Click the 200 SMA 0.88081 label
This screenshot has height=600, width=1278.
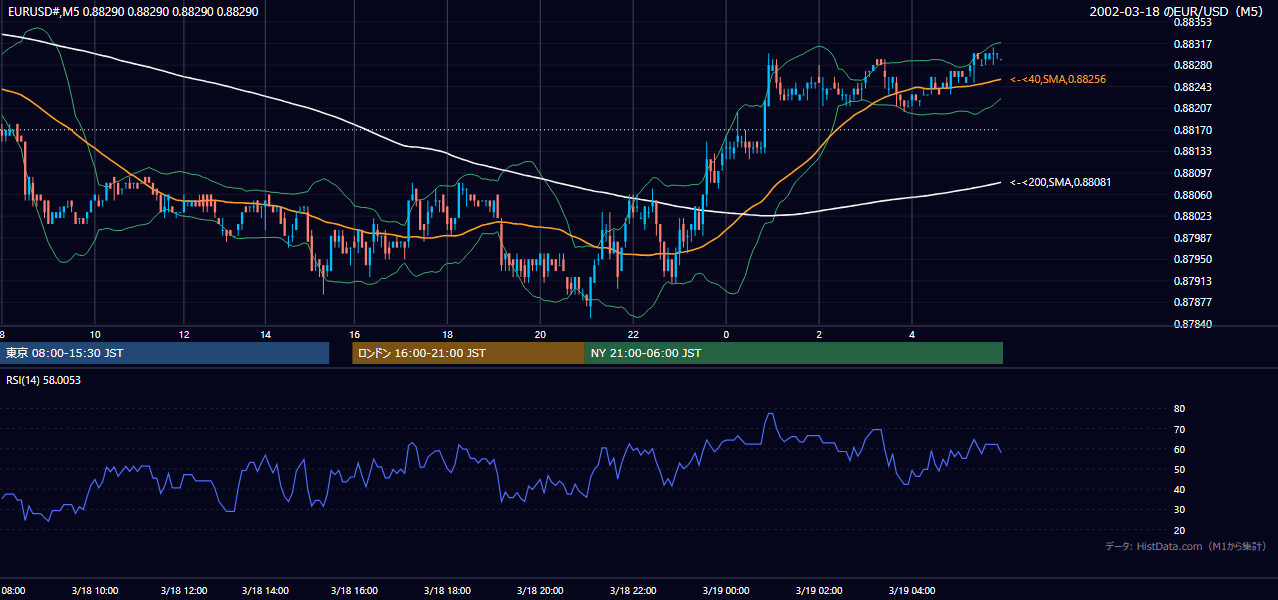1061,182
